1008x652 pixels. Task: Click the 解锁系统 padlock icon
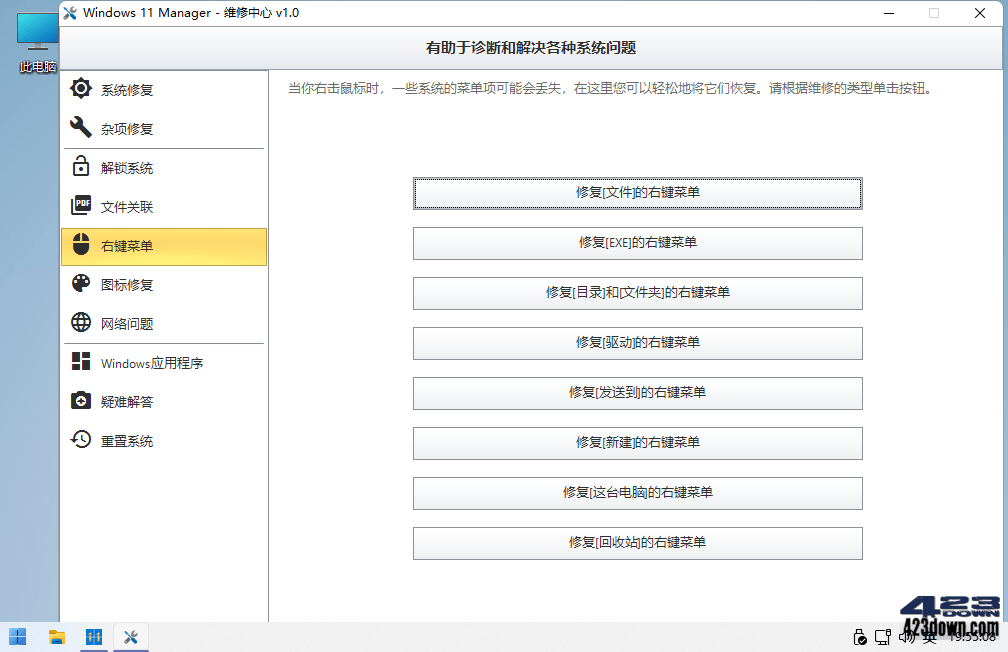tap(80, 167)
